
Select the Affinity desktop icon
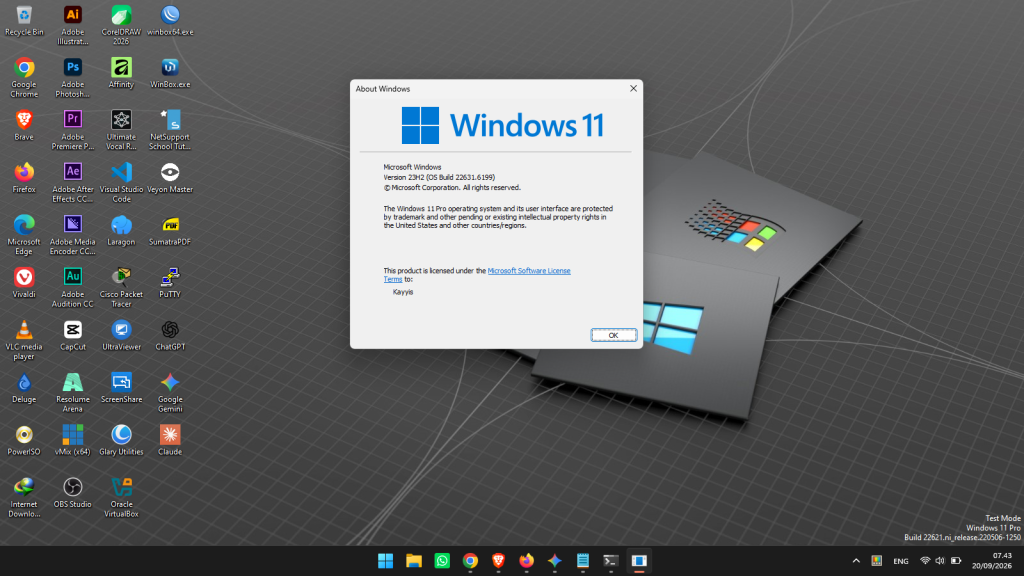121,72
